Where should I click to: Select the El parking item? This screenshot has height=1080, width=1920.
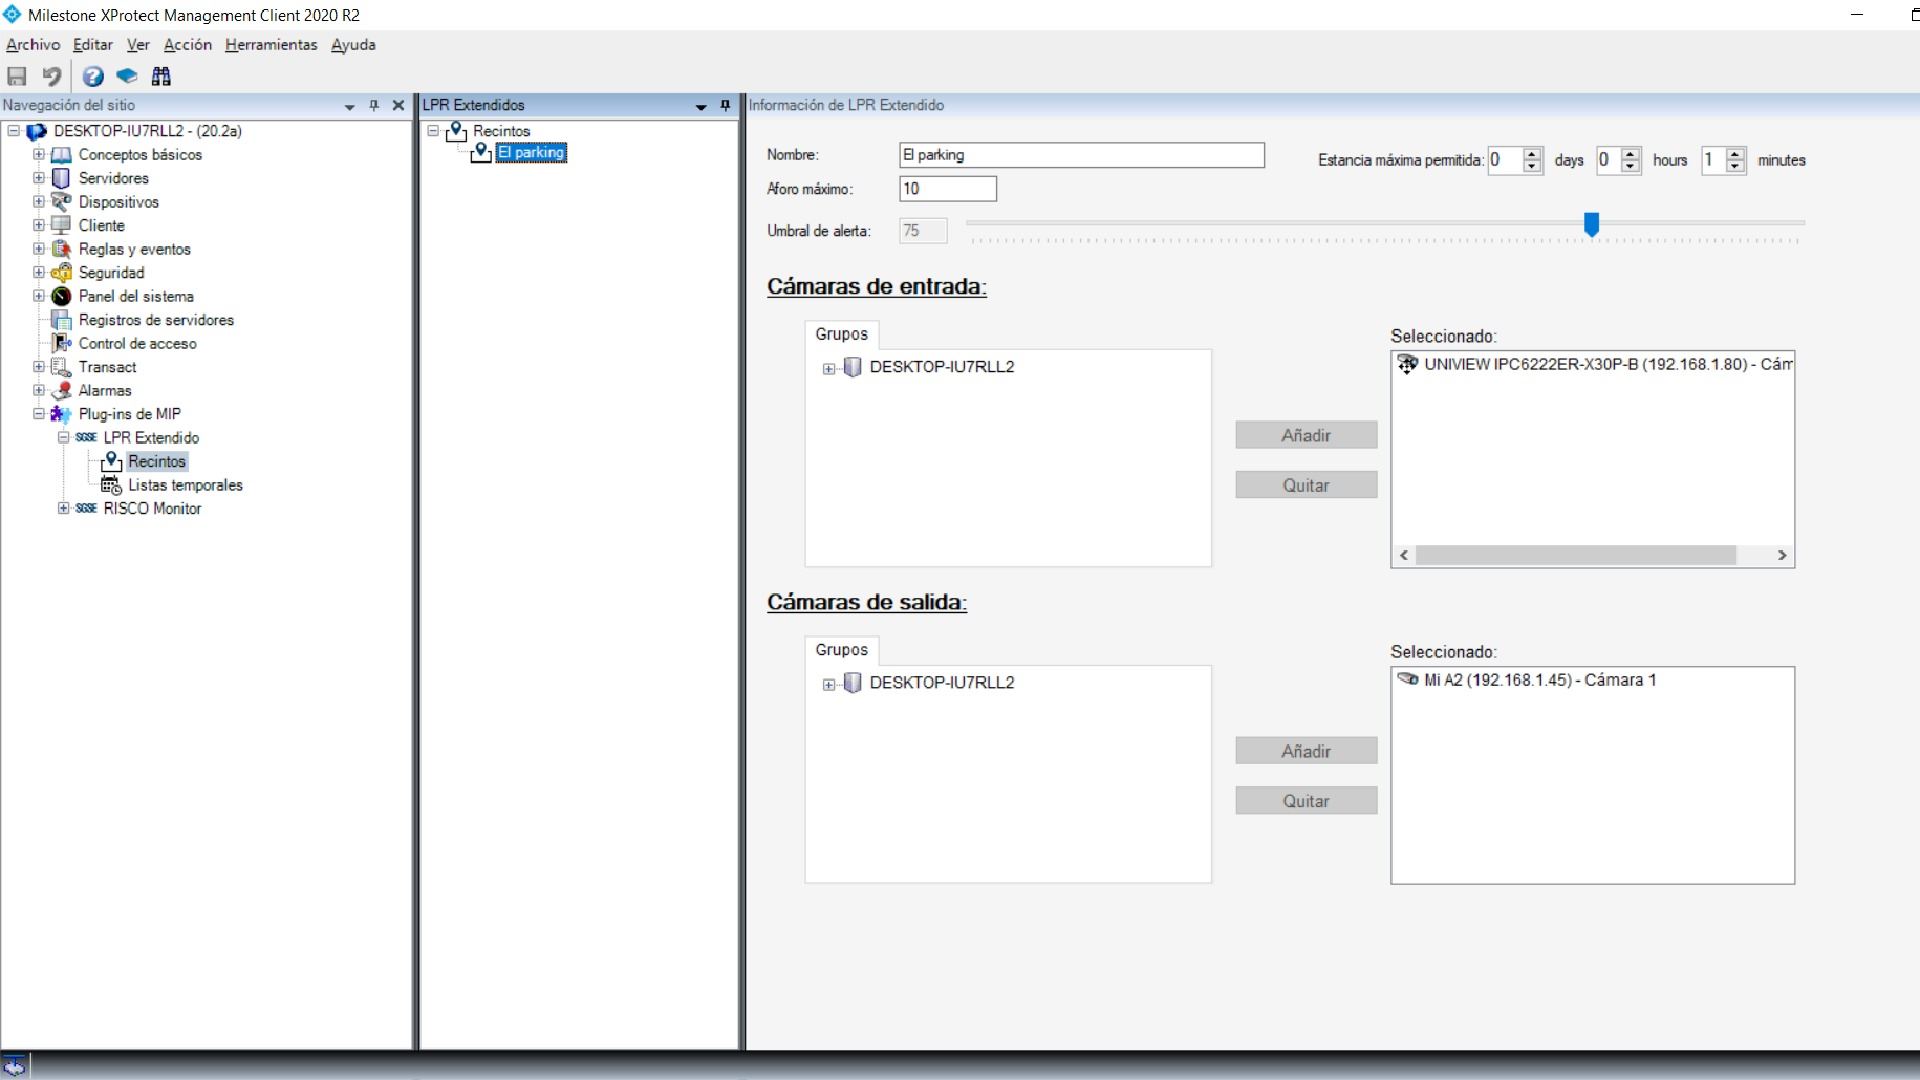[531, 153]
